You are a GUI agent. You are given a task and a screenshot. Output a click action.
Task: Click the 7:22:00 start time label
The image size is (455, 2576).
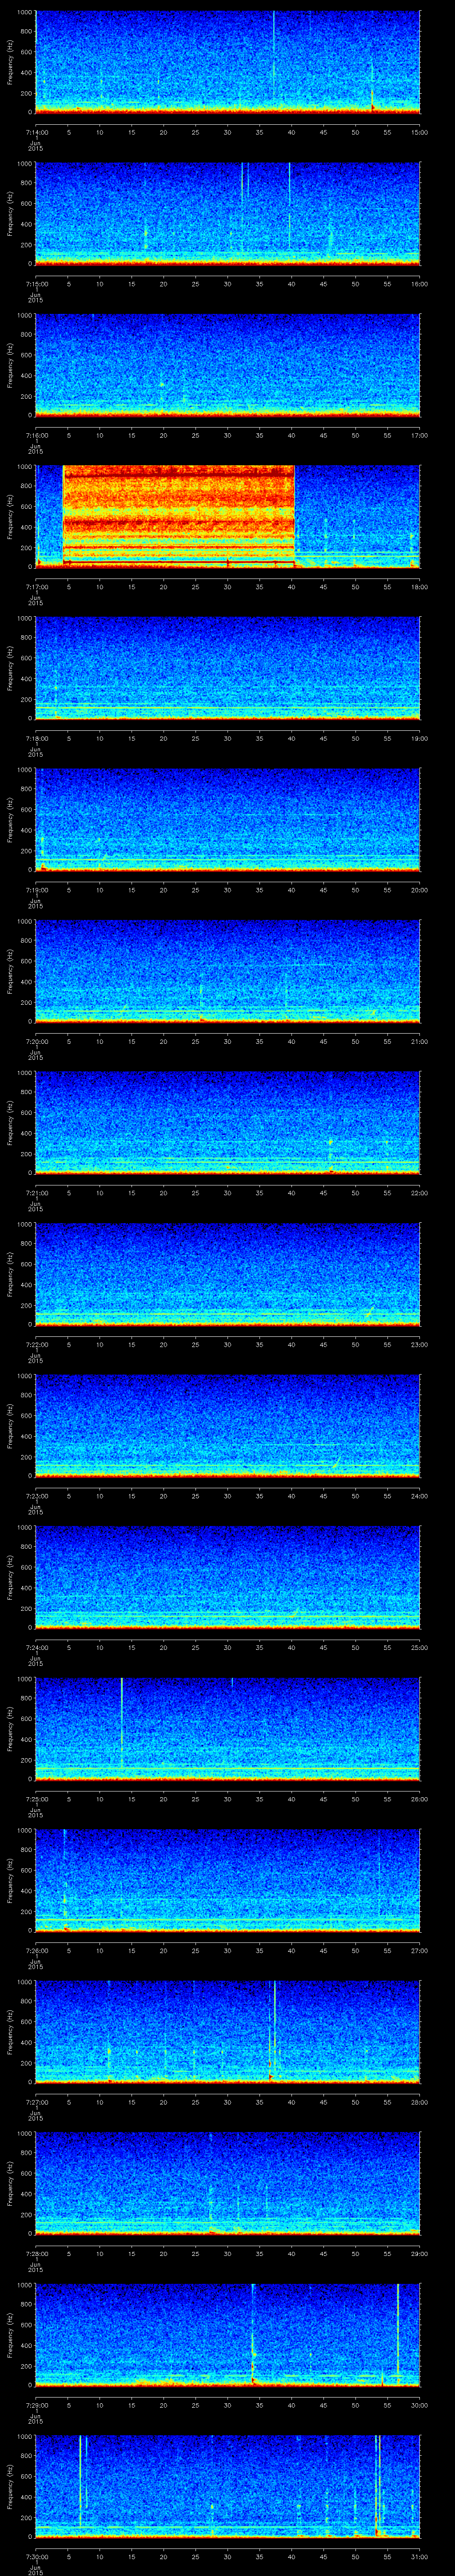tap(36, 1345)
